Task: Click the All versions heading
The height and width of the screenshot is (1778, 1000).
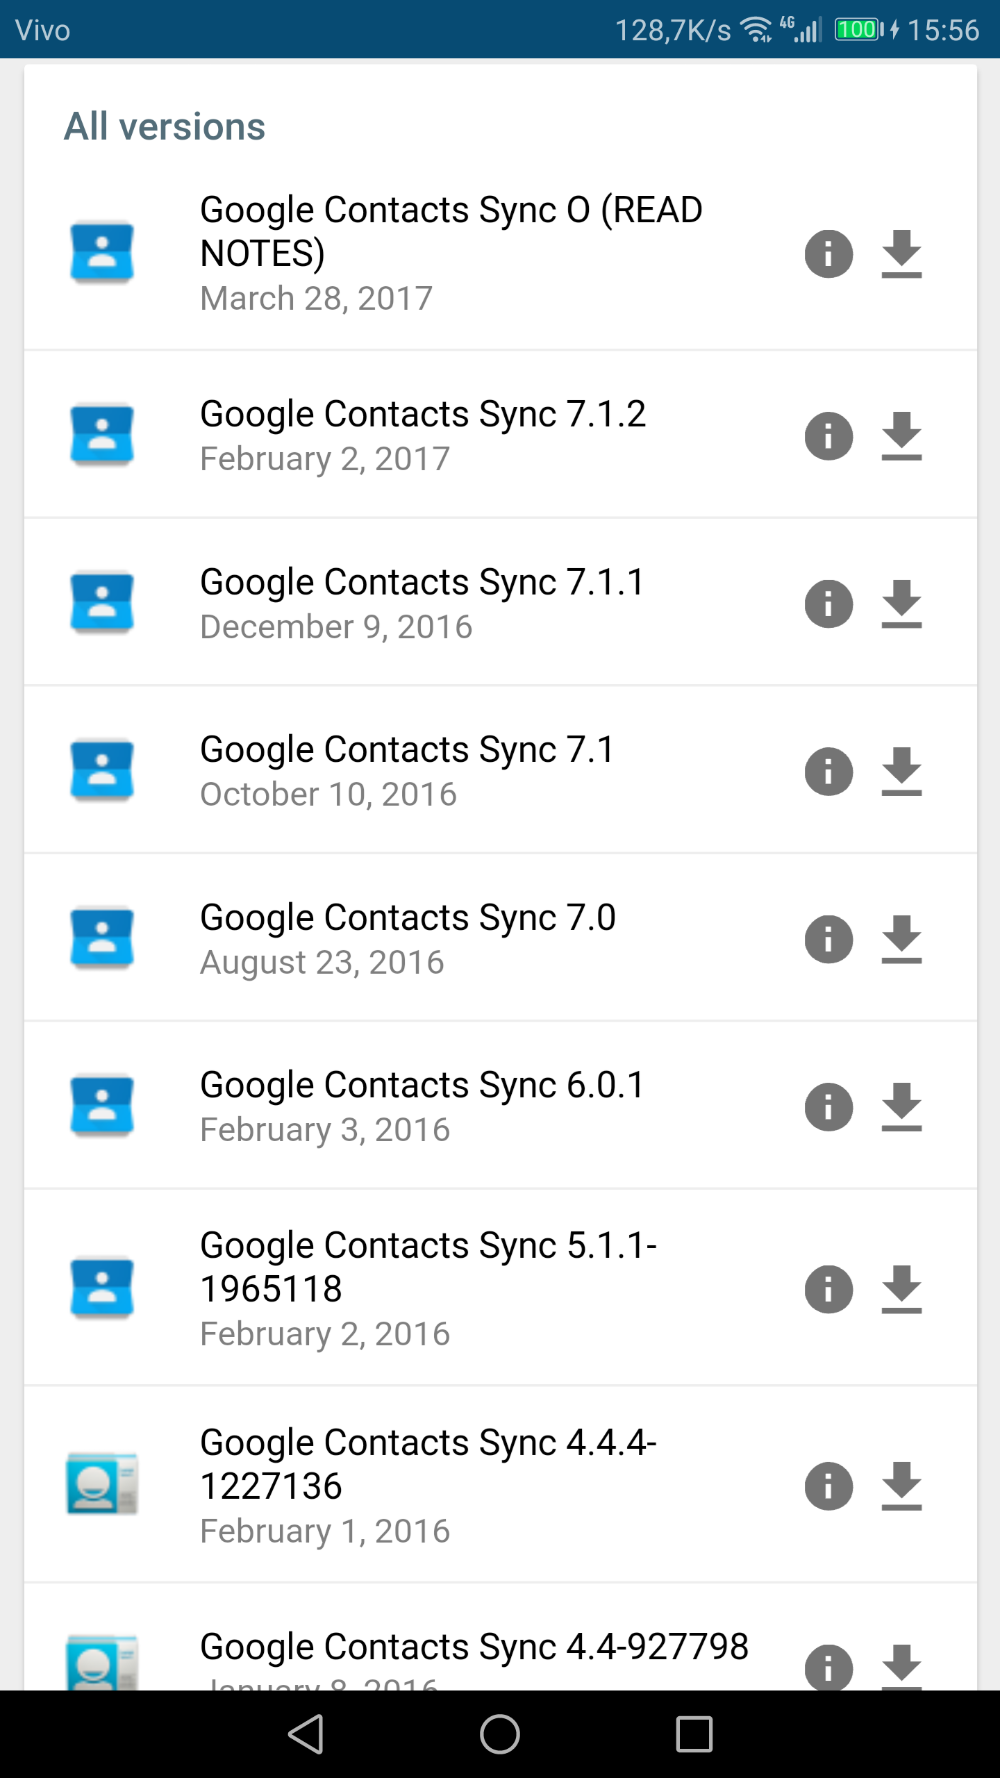Action: point(165,127)
